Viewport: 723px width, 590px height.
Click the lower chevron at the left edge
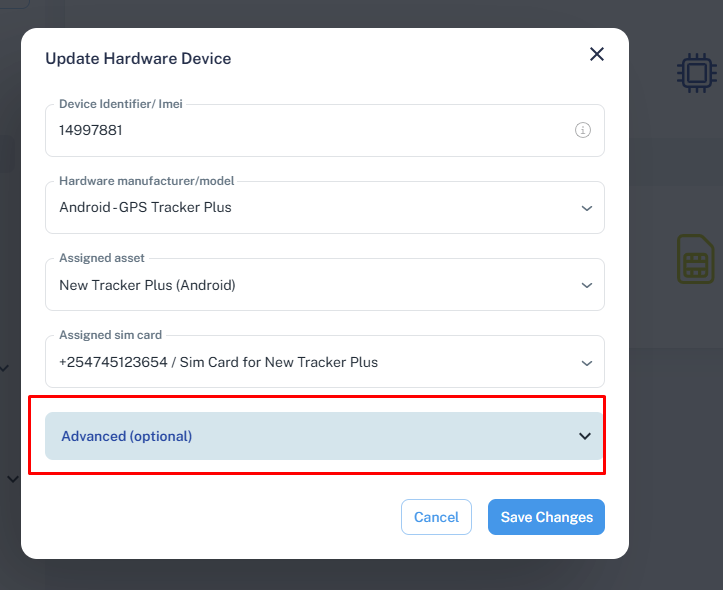tap(13, 479)
